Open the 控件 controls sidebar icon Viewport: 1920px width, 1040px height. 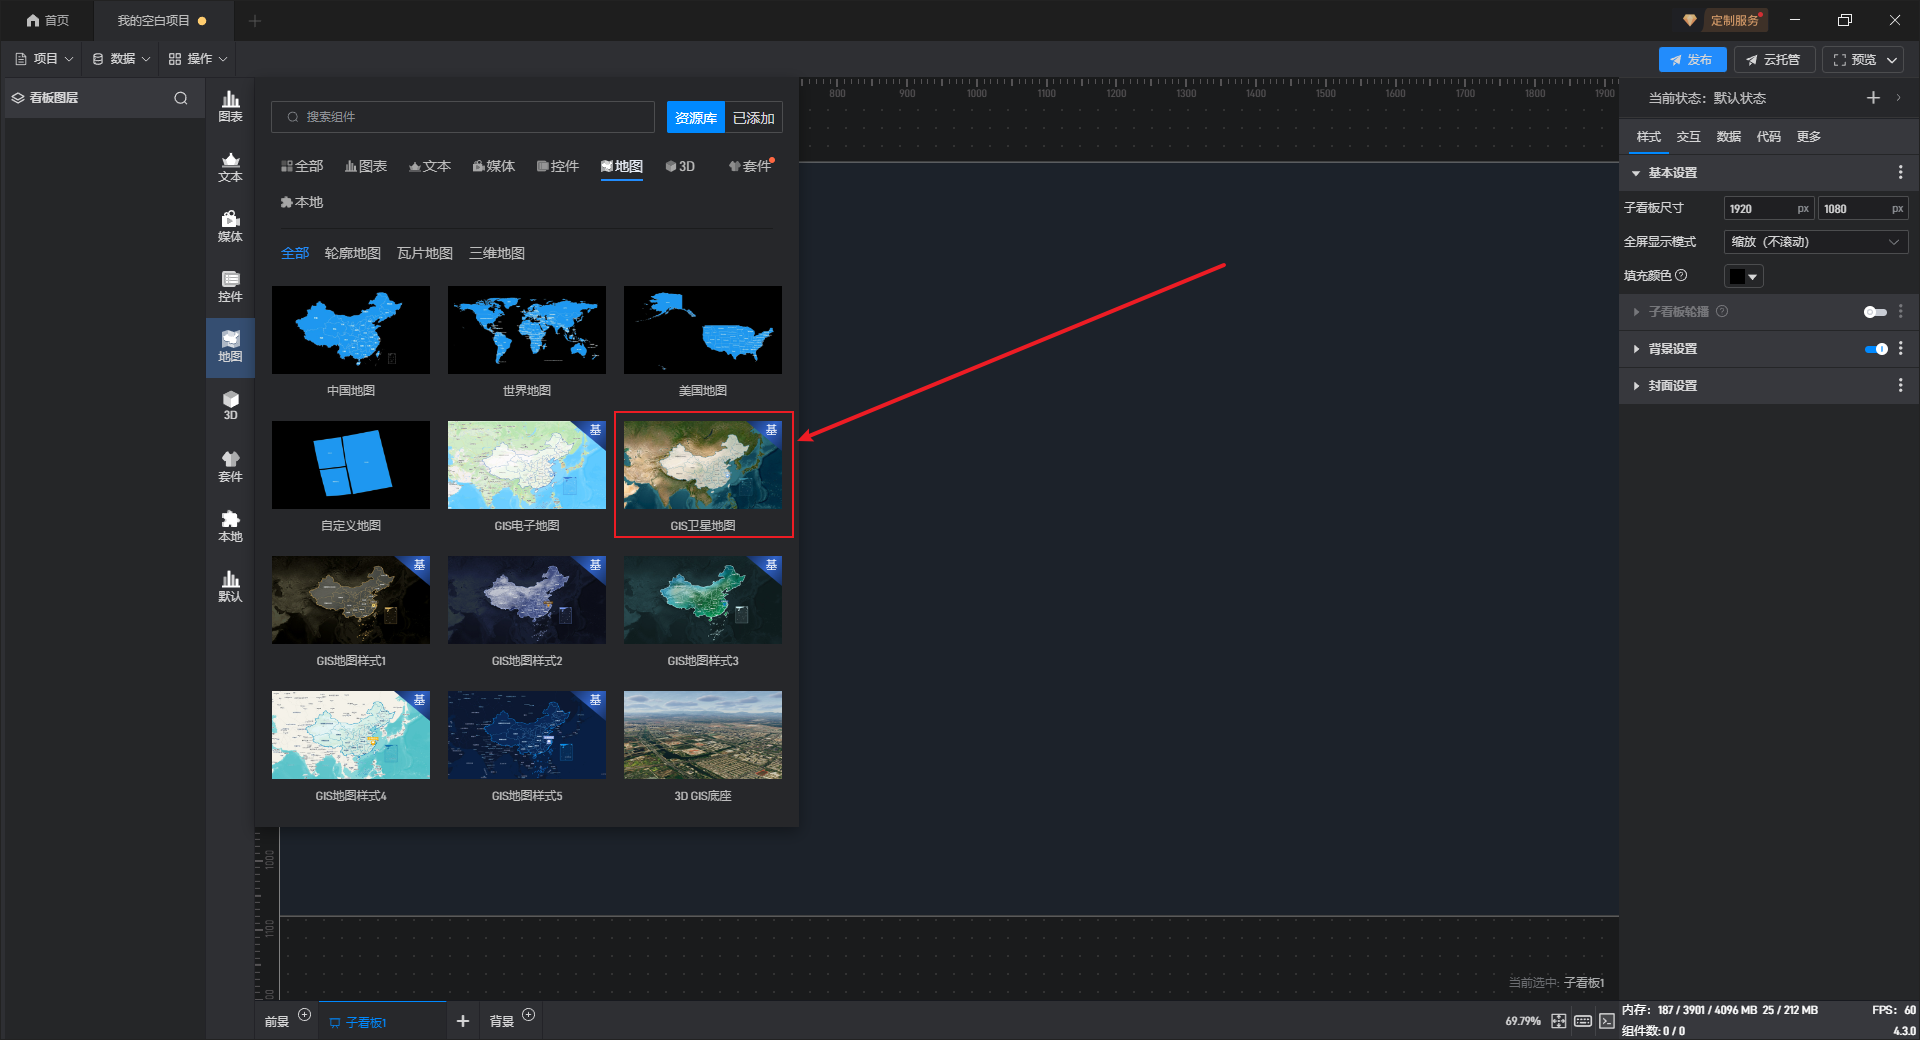(230, 286)
